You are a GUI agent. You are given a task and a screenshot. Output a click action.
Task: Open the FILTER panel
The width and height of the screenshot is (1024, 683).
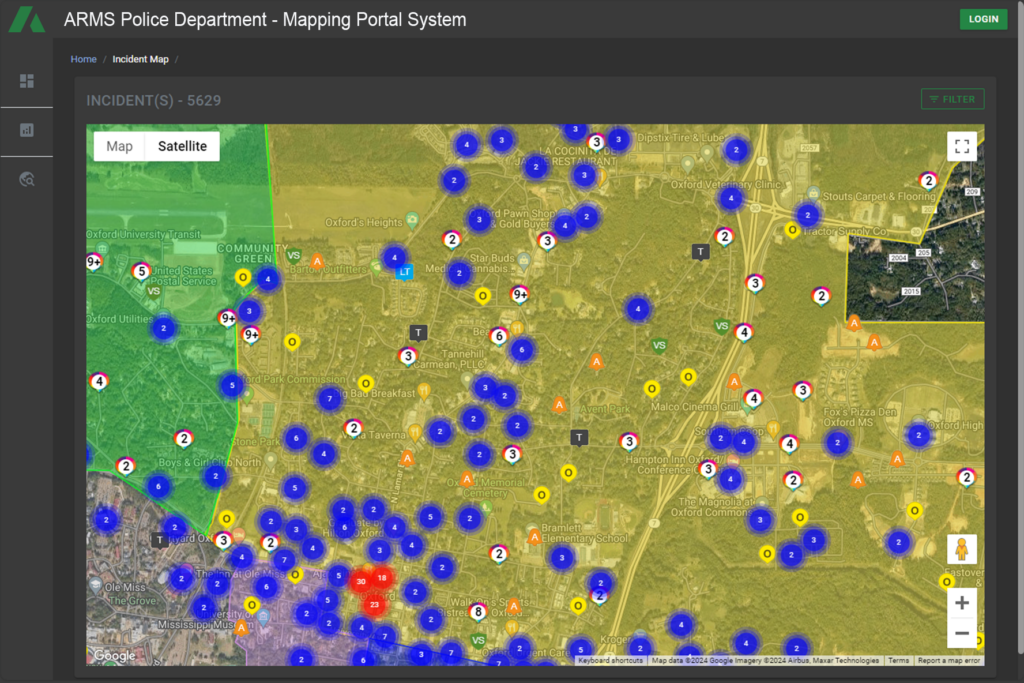click(x=952, y=99)
